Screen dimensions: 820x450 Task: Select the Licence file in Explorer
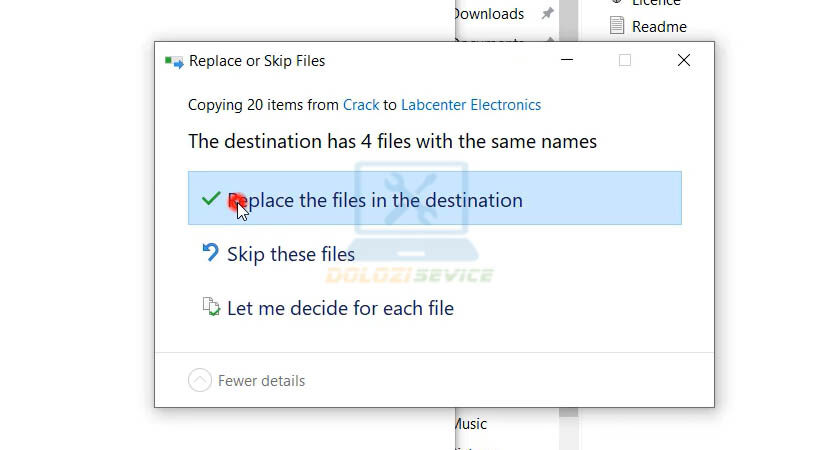pyautogui.click(x=655, y=3)
